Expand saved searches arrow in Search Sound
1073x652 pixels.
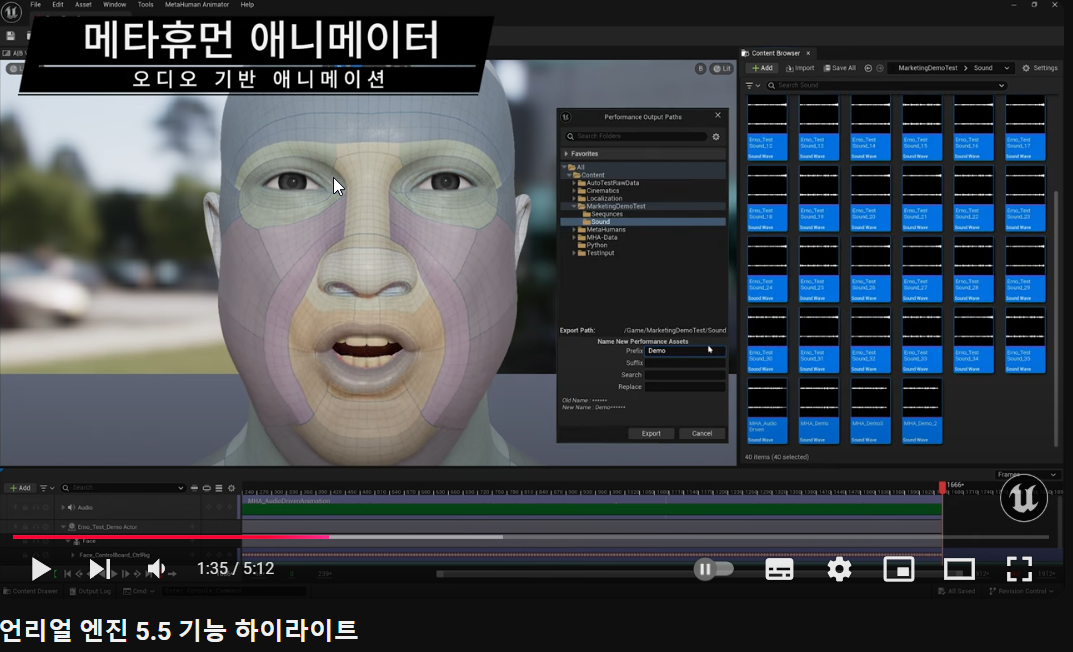click(1002, 86)
